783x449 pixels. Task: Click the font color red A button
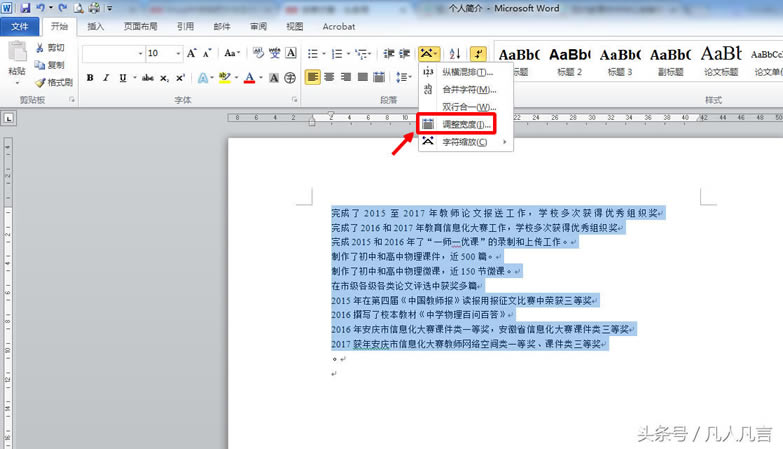(x=249, y=78)
